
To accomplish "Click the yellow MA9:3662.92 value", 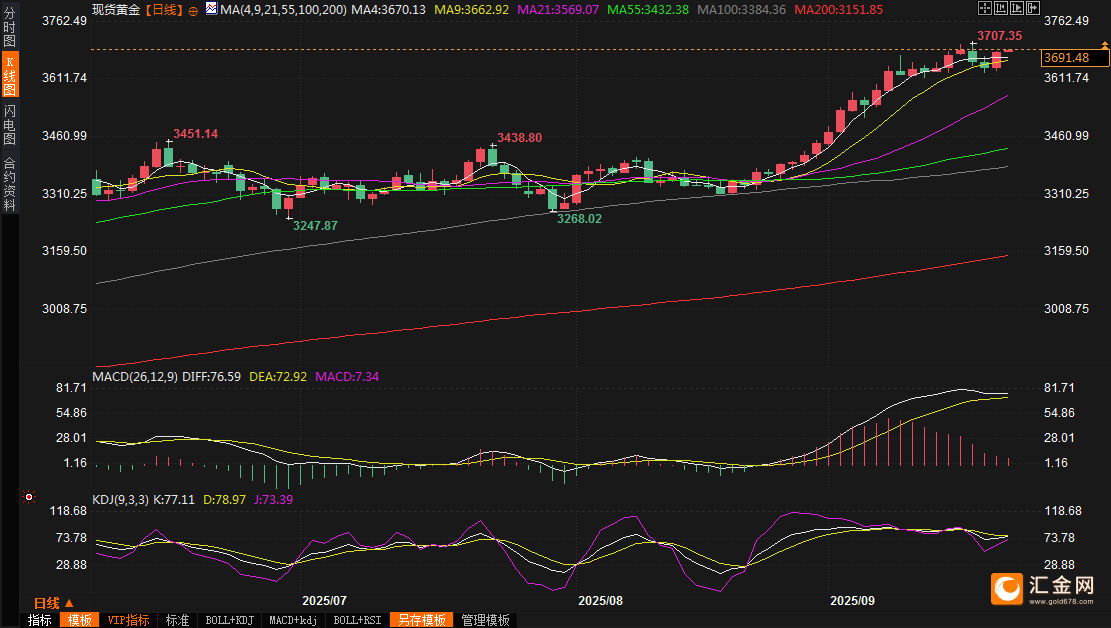I will coord(471,10).
